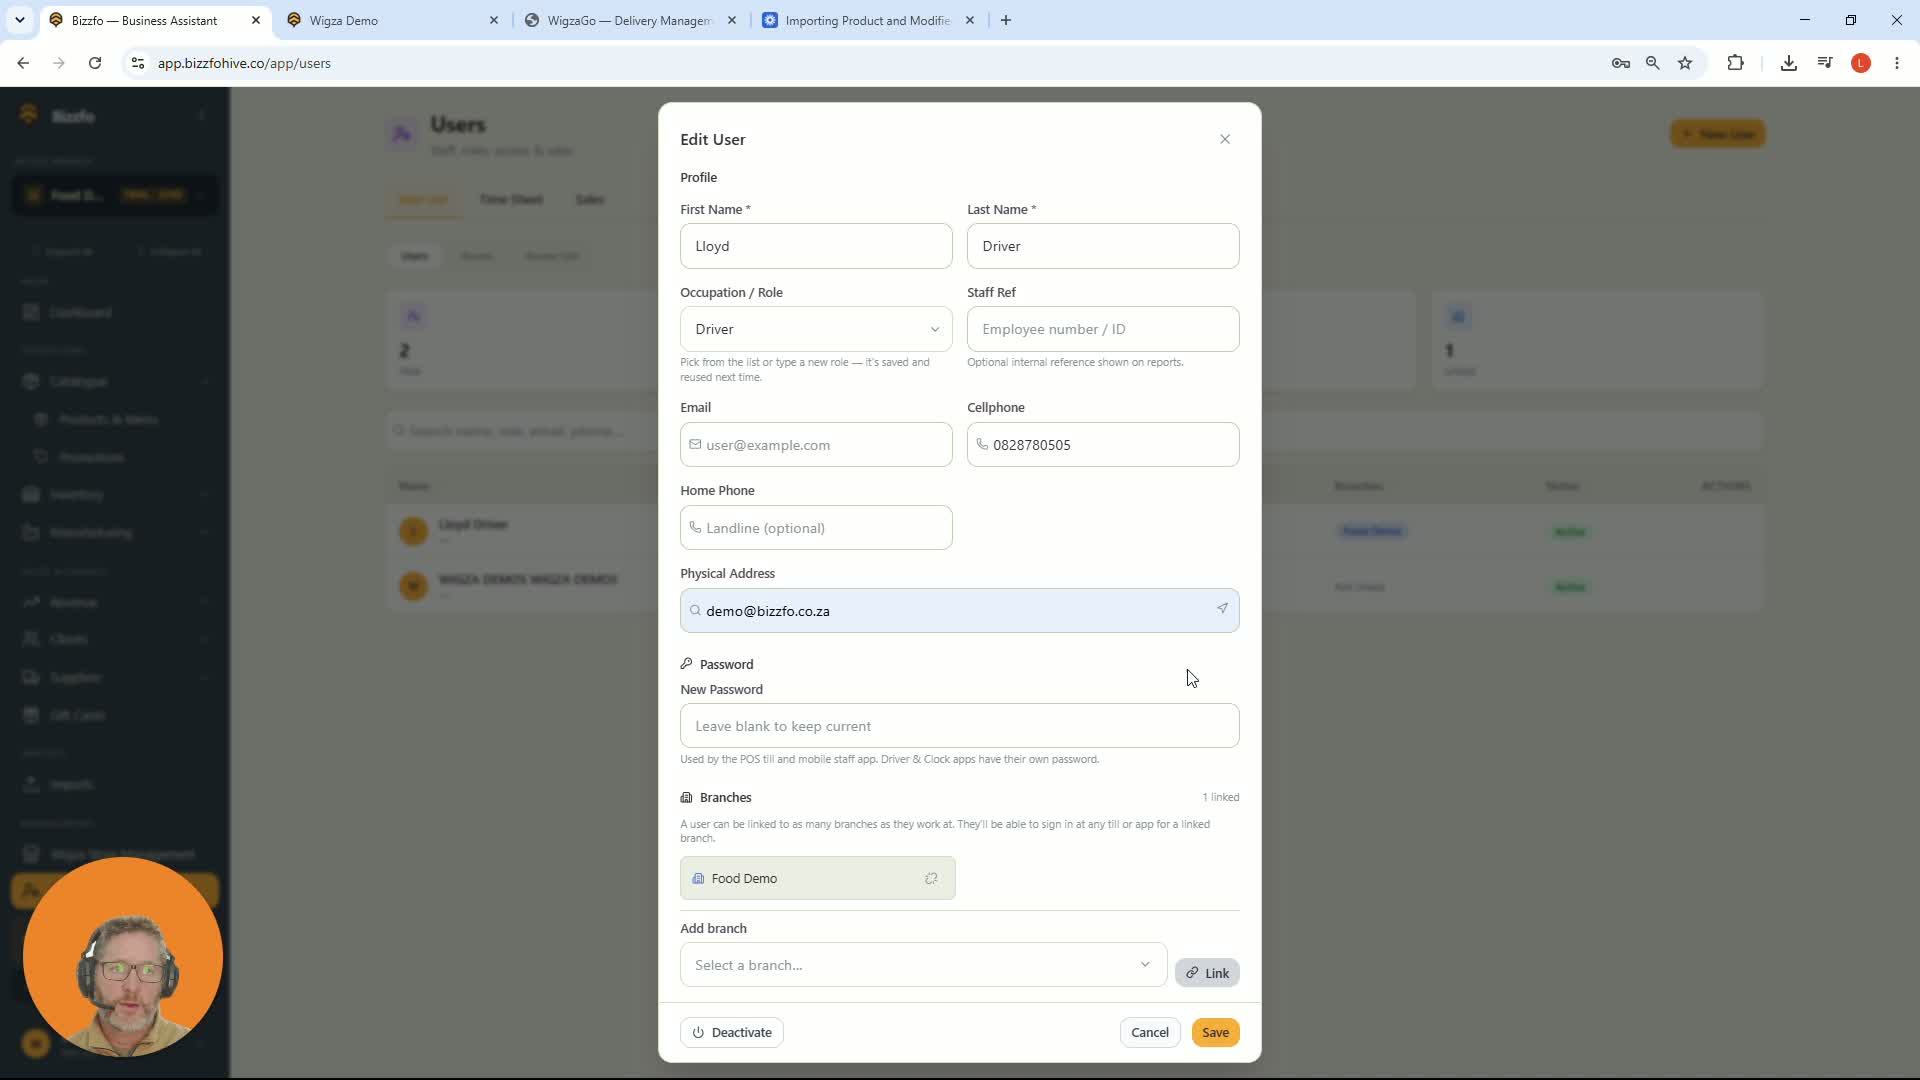Click the phone icon in Cellphone field

tap(982, 444)
